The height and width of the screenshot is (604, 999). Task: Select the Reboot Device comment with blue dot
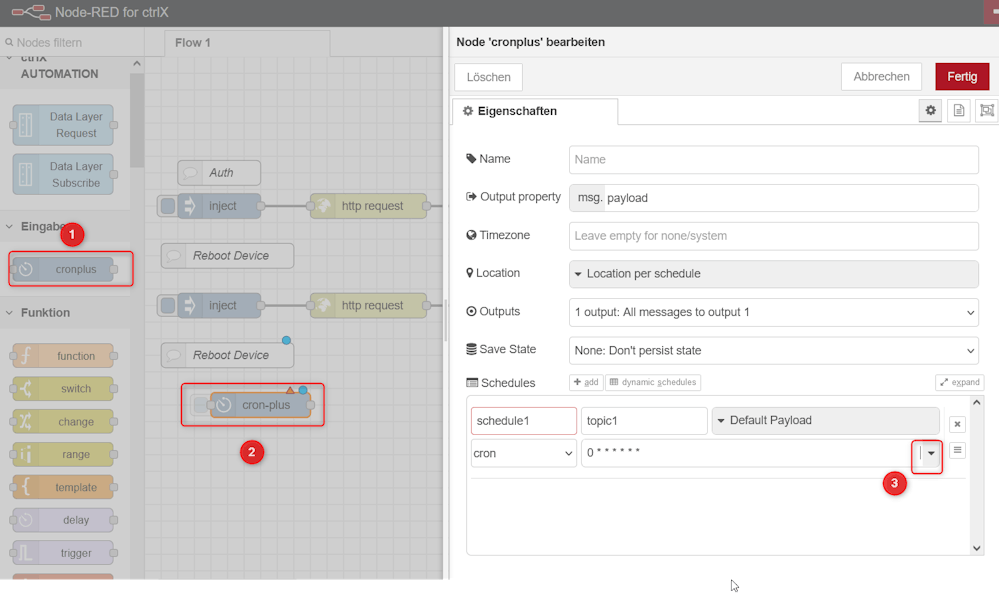227,355
